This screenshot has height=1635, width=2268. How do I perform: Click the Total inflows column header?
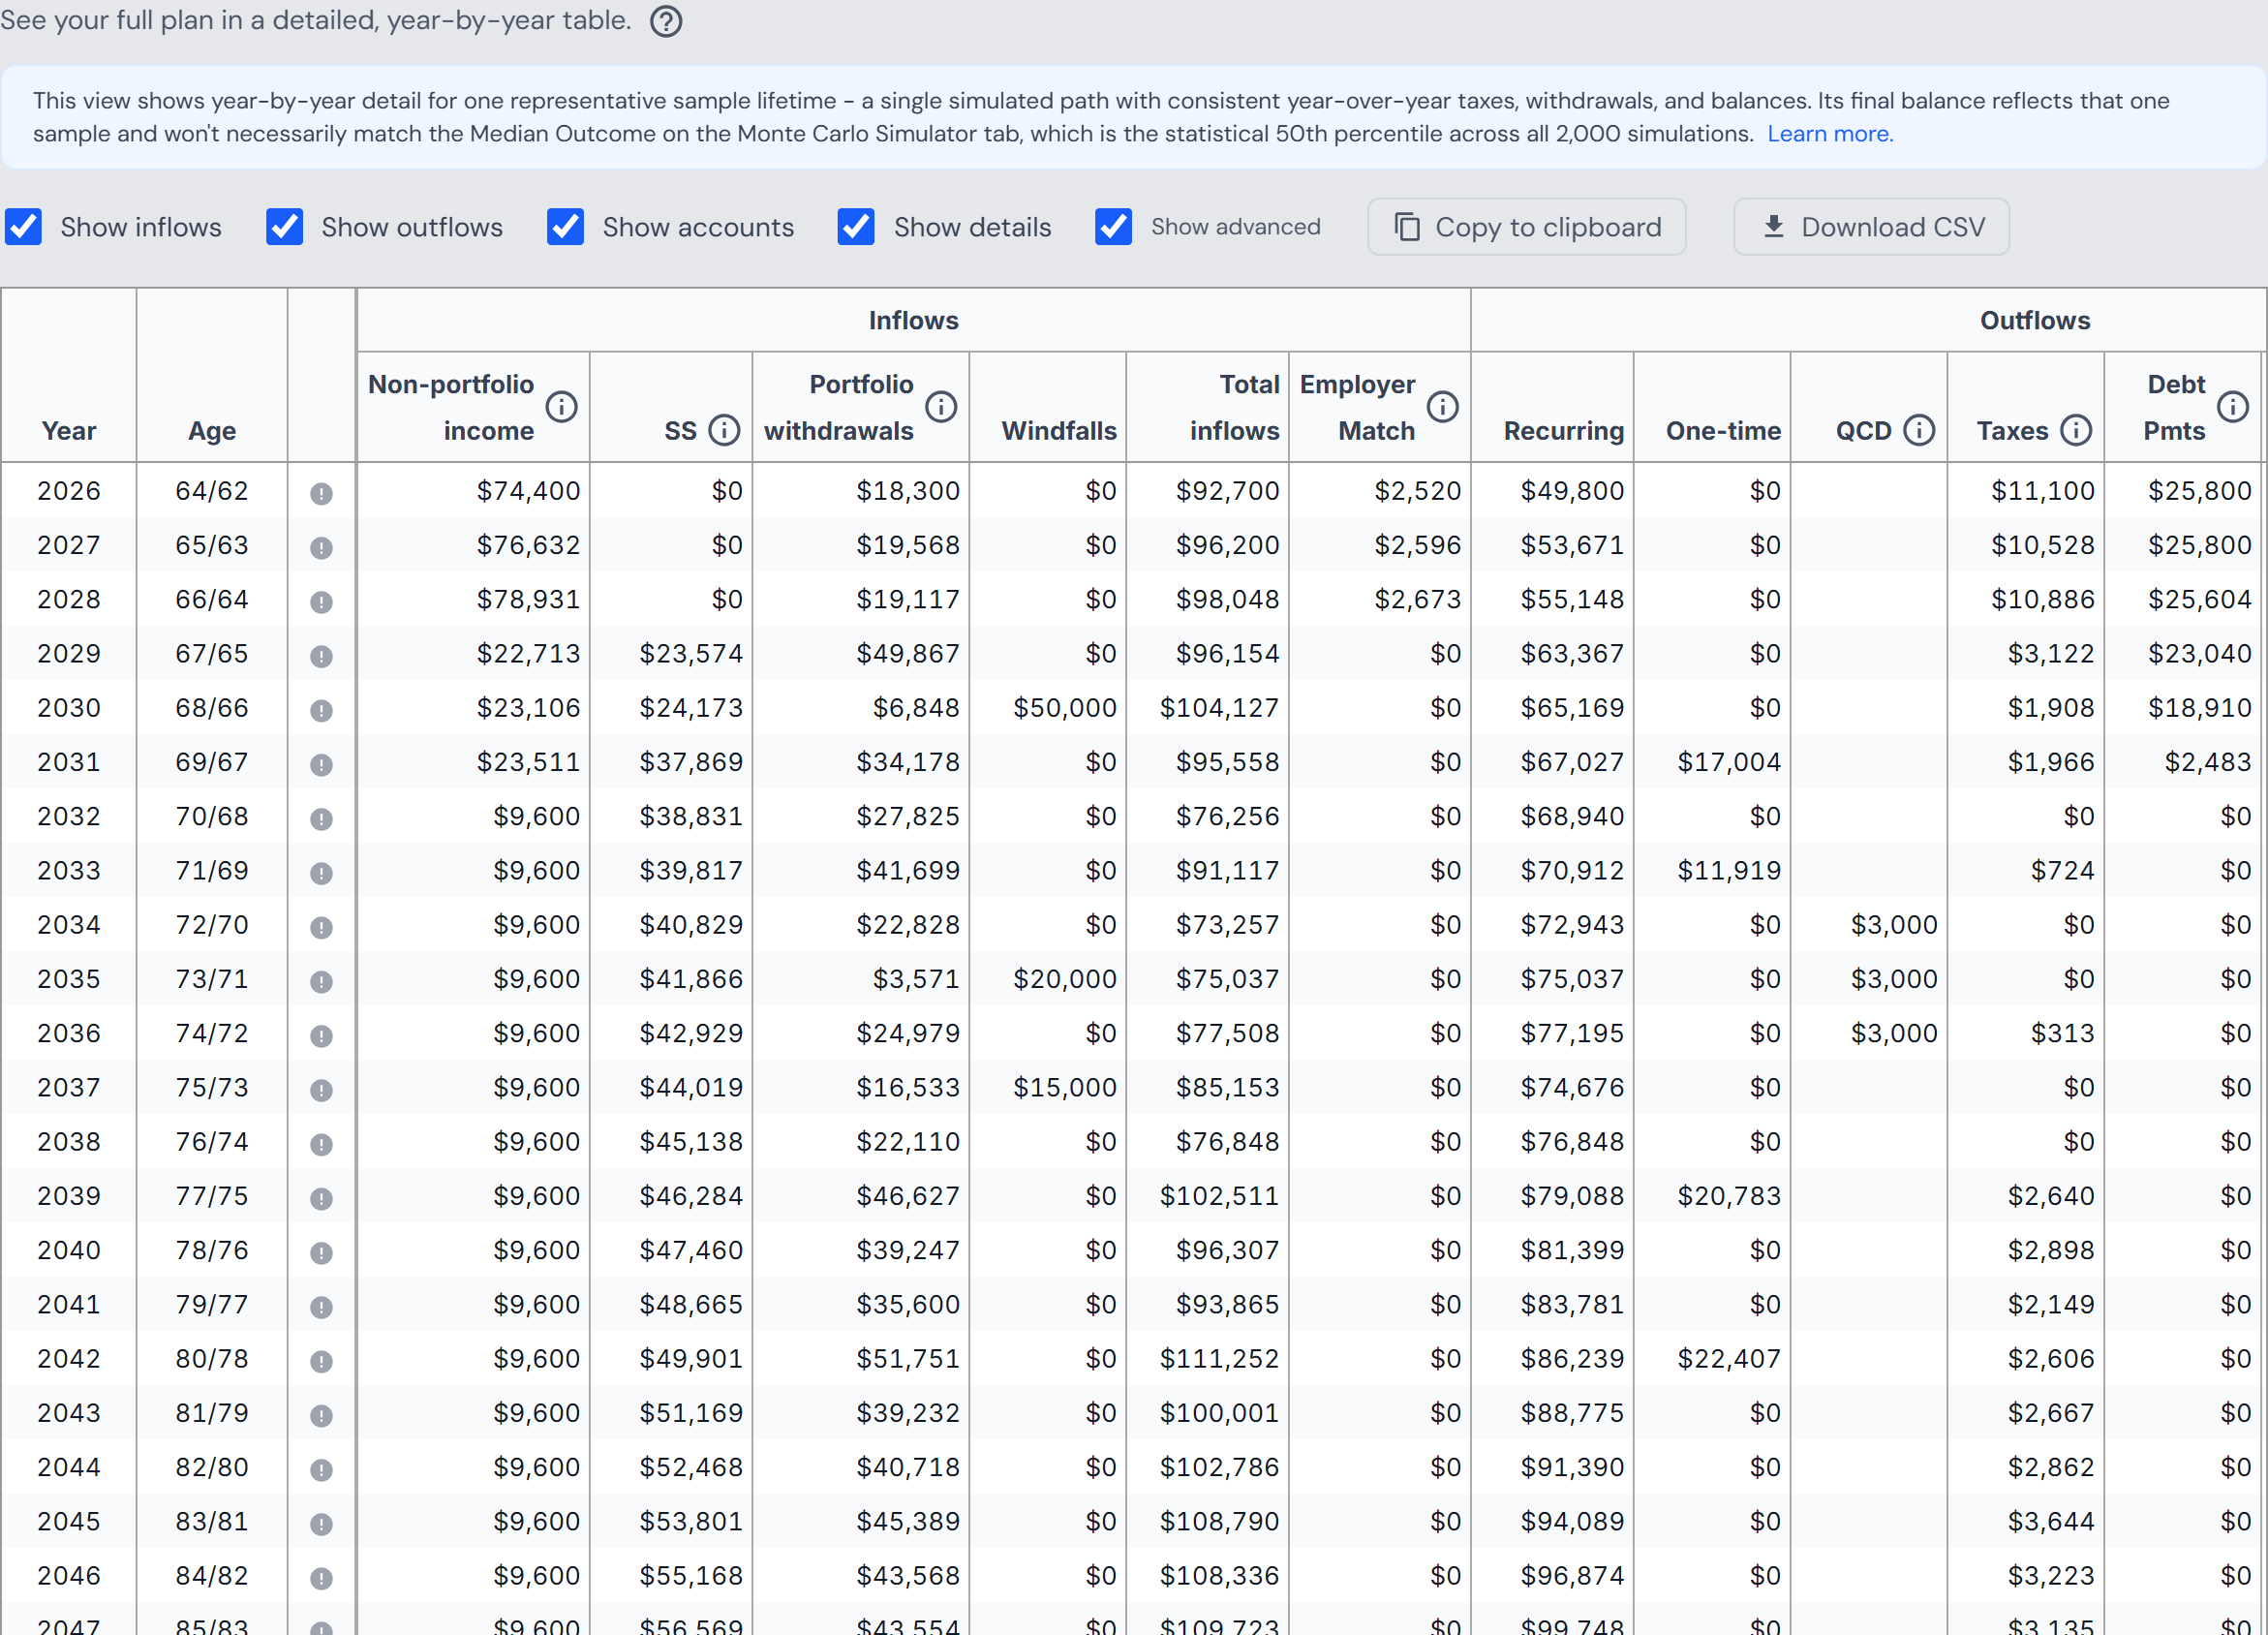pos(1235,407)
